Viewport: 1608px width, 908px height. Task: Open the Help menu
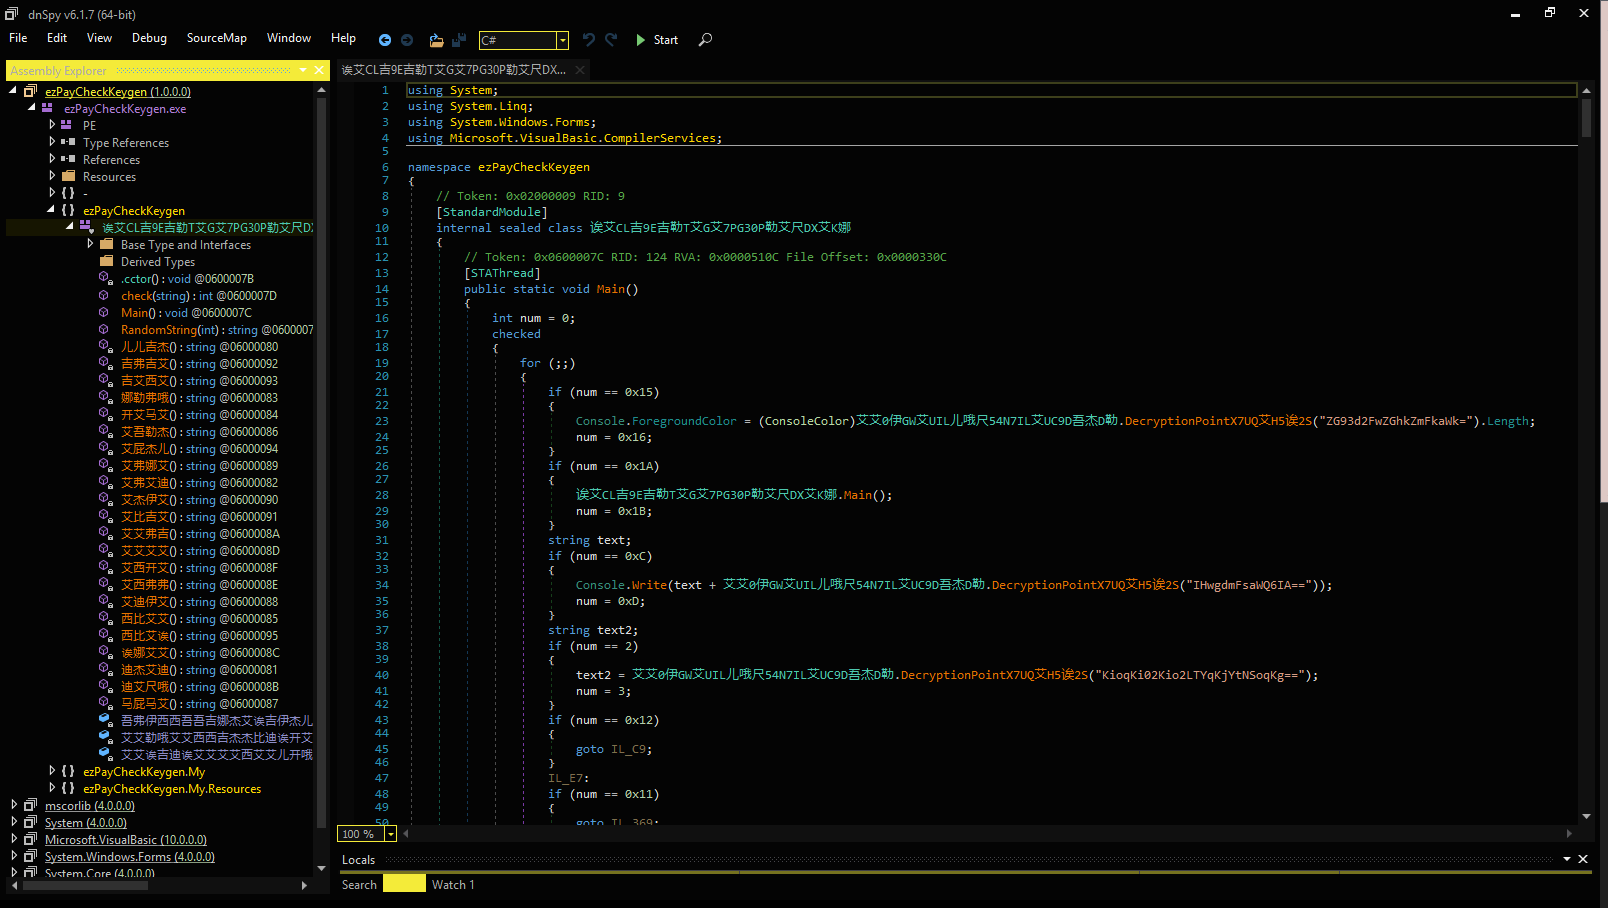[343, 38]
